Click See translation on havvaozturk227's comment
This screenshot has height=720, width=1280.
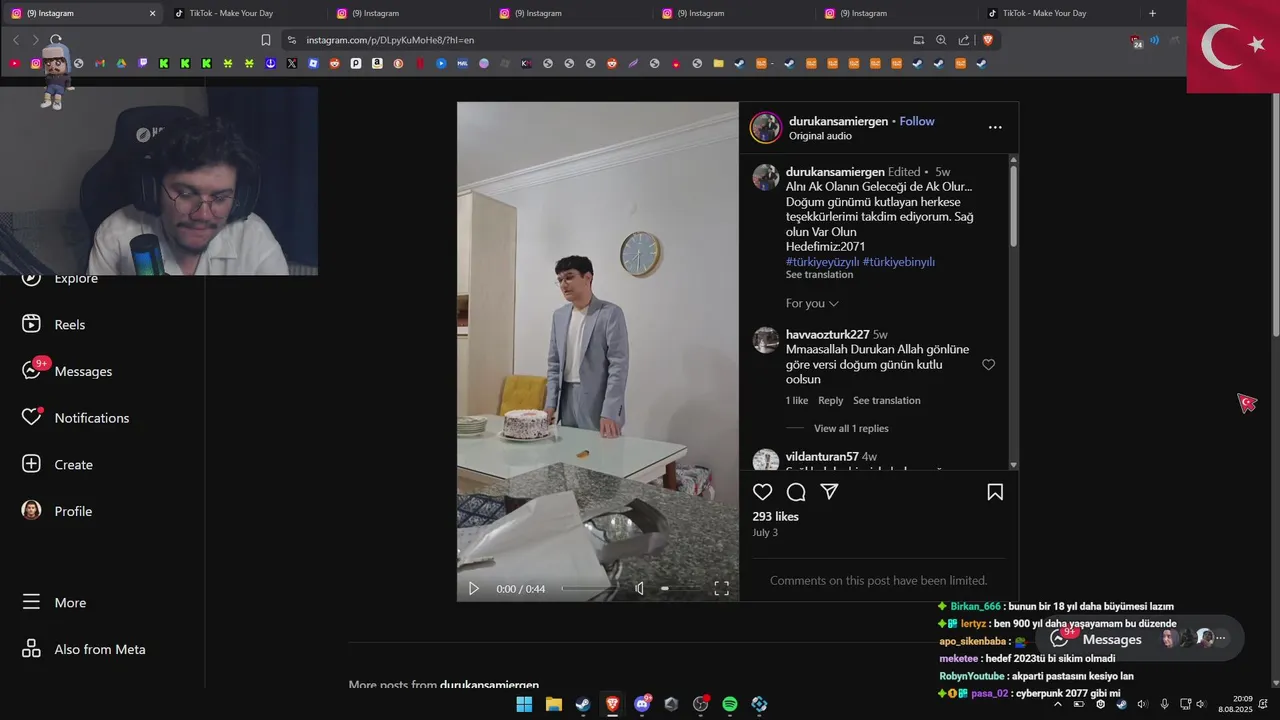click(x=886, y=400)
